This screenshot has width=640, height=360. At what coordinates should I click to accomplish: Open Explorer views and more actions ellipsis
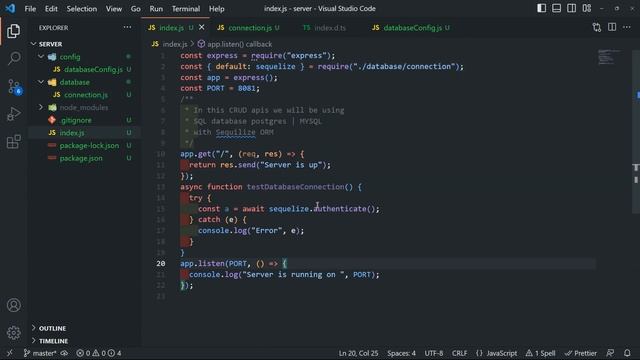coord(127,27)
